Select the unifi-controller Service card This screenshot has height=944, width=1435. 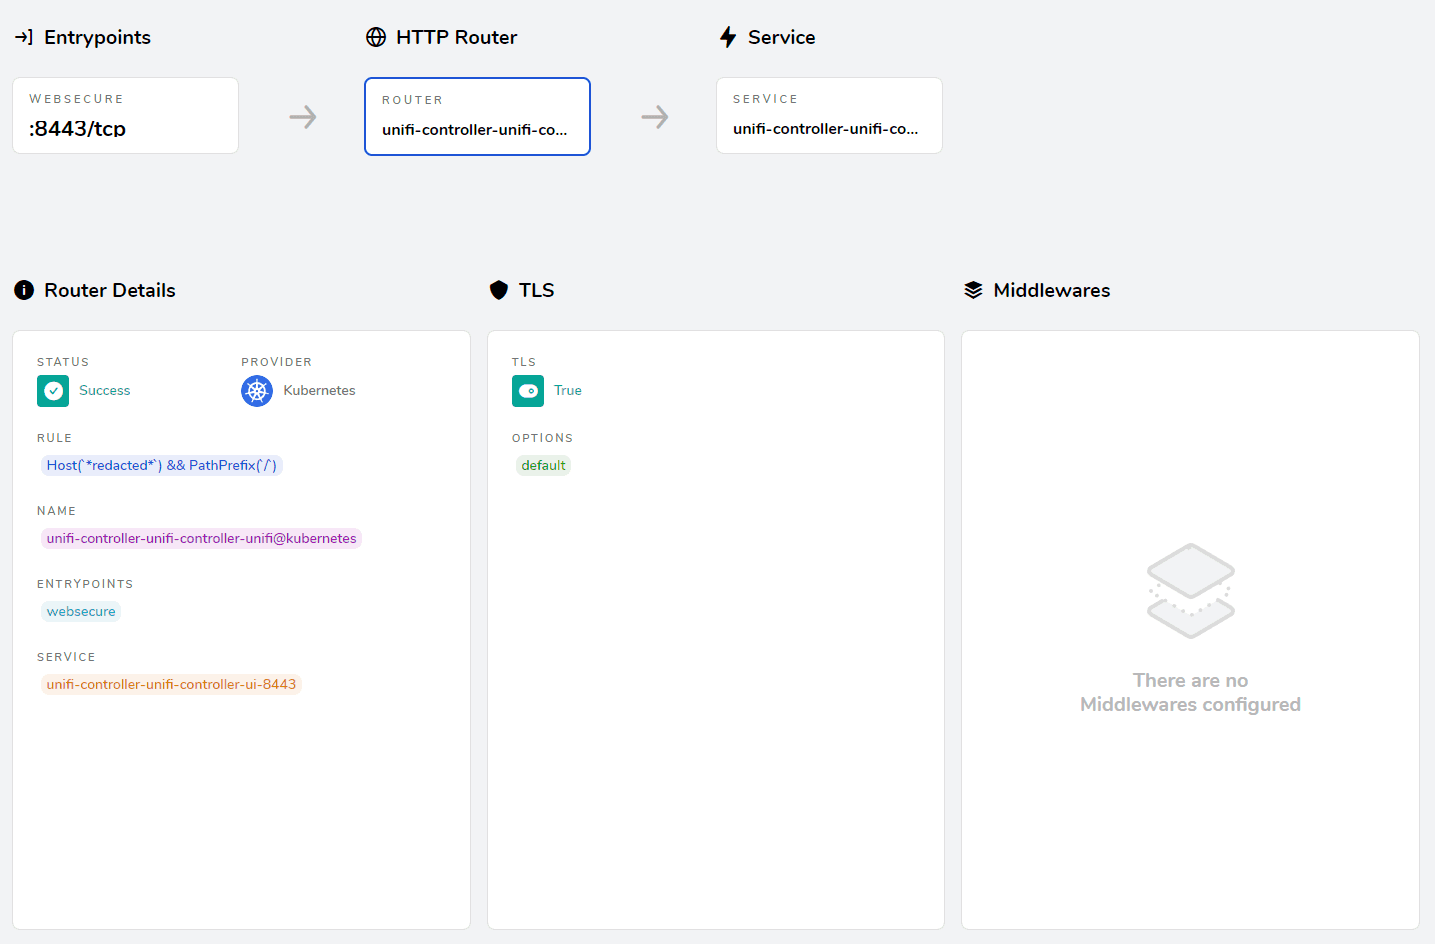[829, 115]
